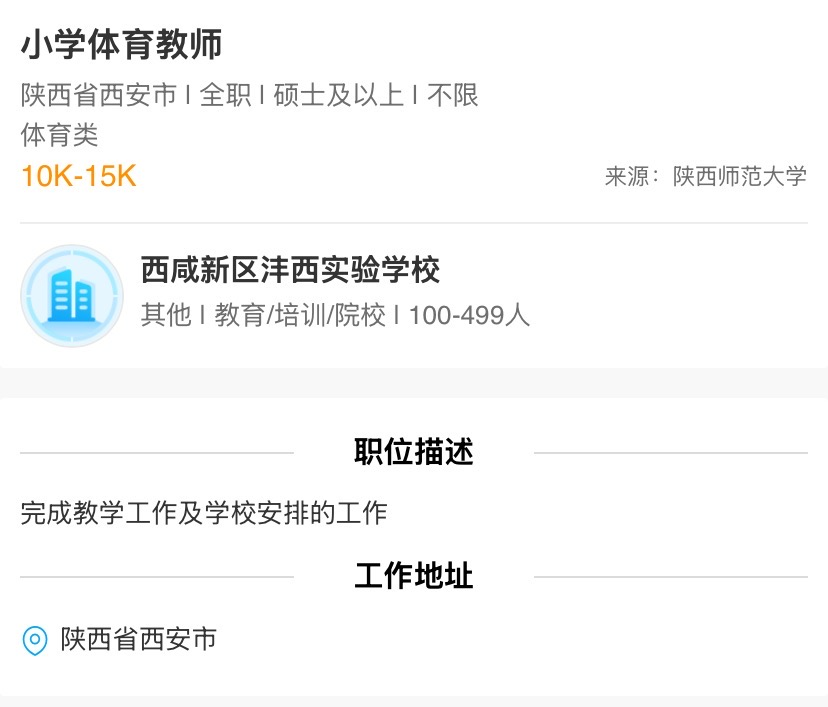Click the 100-499人 company size label
The image size is (828, 707).
coord(469,315)
